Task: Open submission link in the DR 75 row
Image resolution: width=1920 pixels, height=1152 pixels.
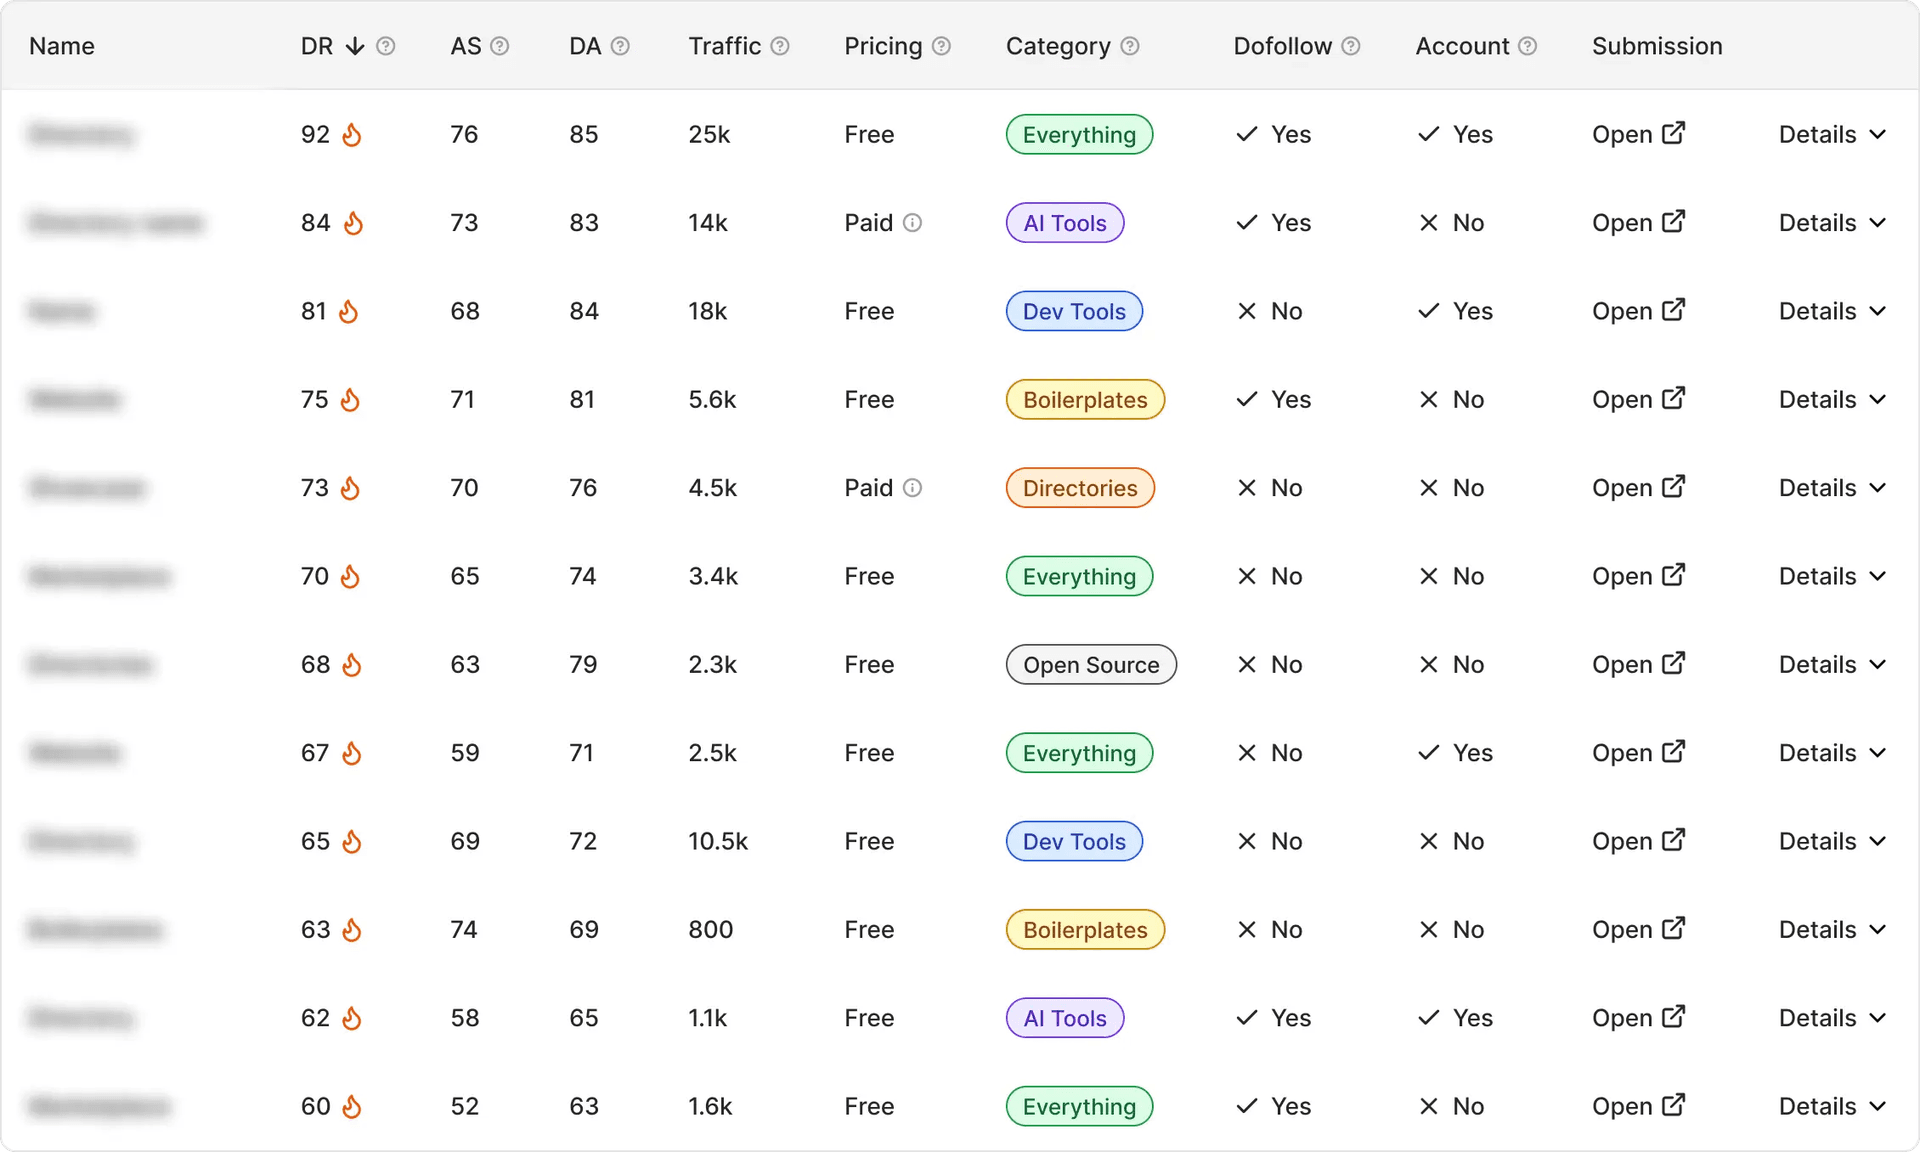Action: pyautogui.click(x=1638, y=399)
